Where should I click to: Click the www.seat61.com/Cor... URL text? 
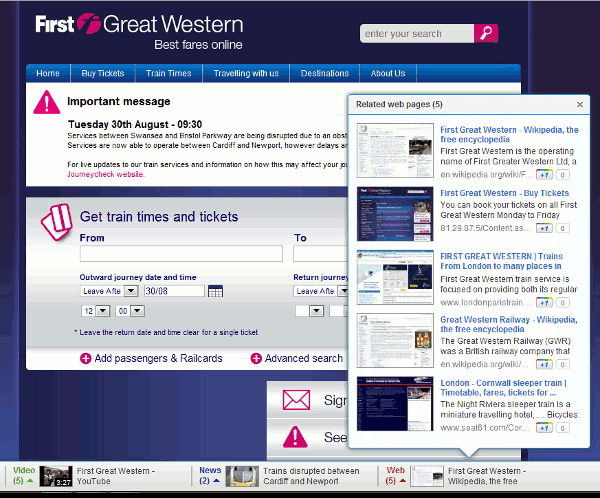(x=485, y=428)
